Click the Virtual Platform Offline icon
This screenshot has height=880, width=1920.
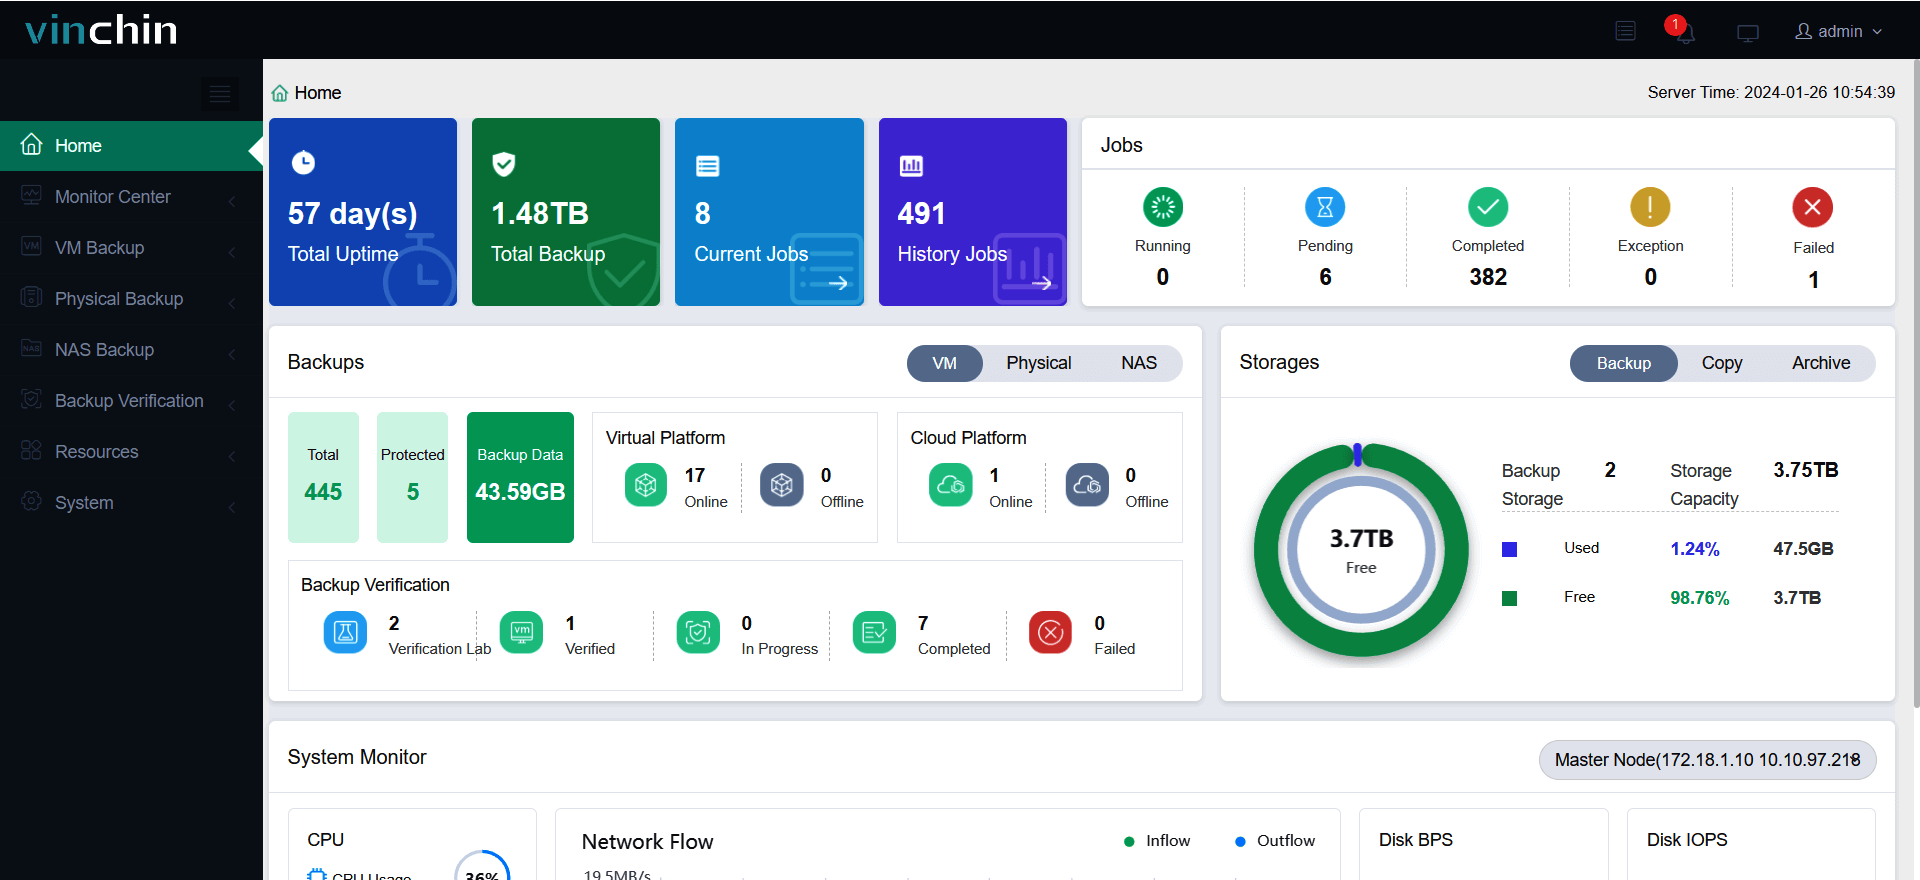782,485
